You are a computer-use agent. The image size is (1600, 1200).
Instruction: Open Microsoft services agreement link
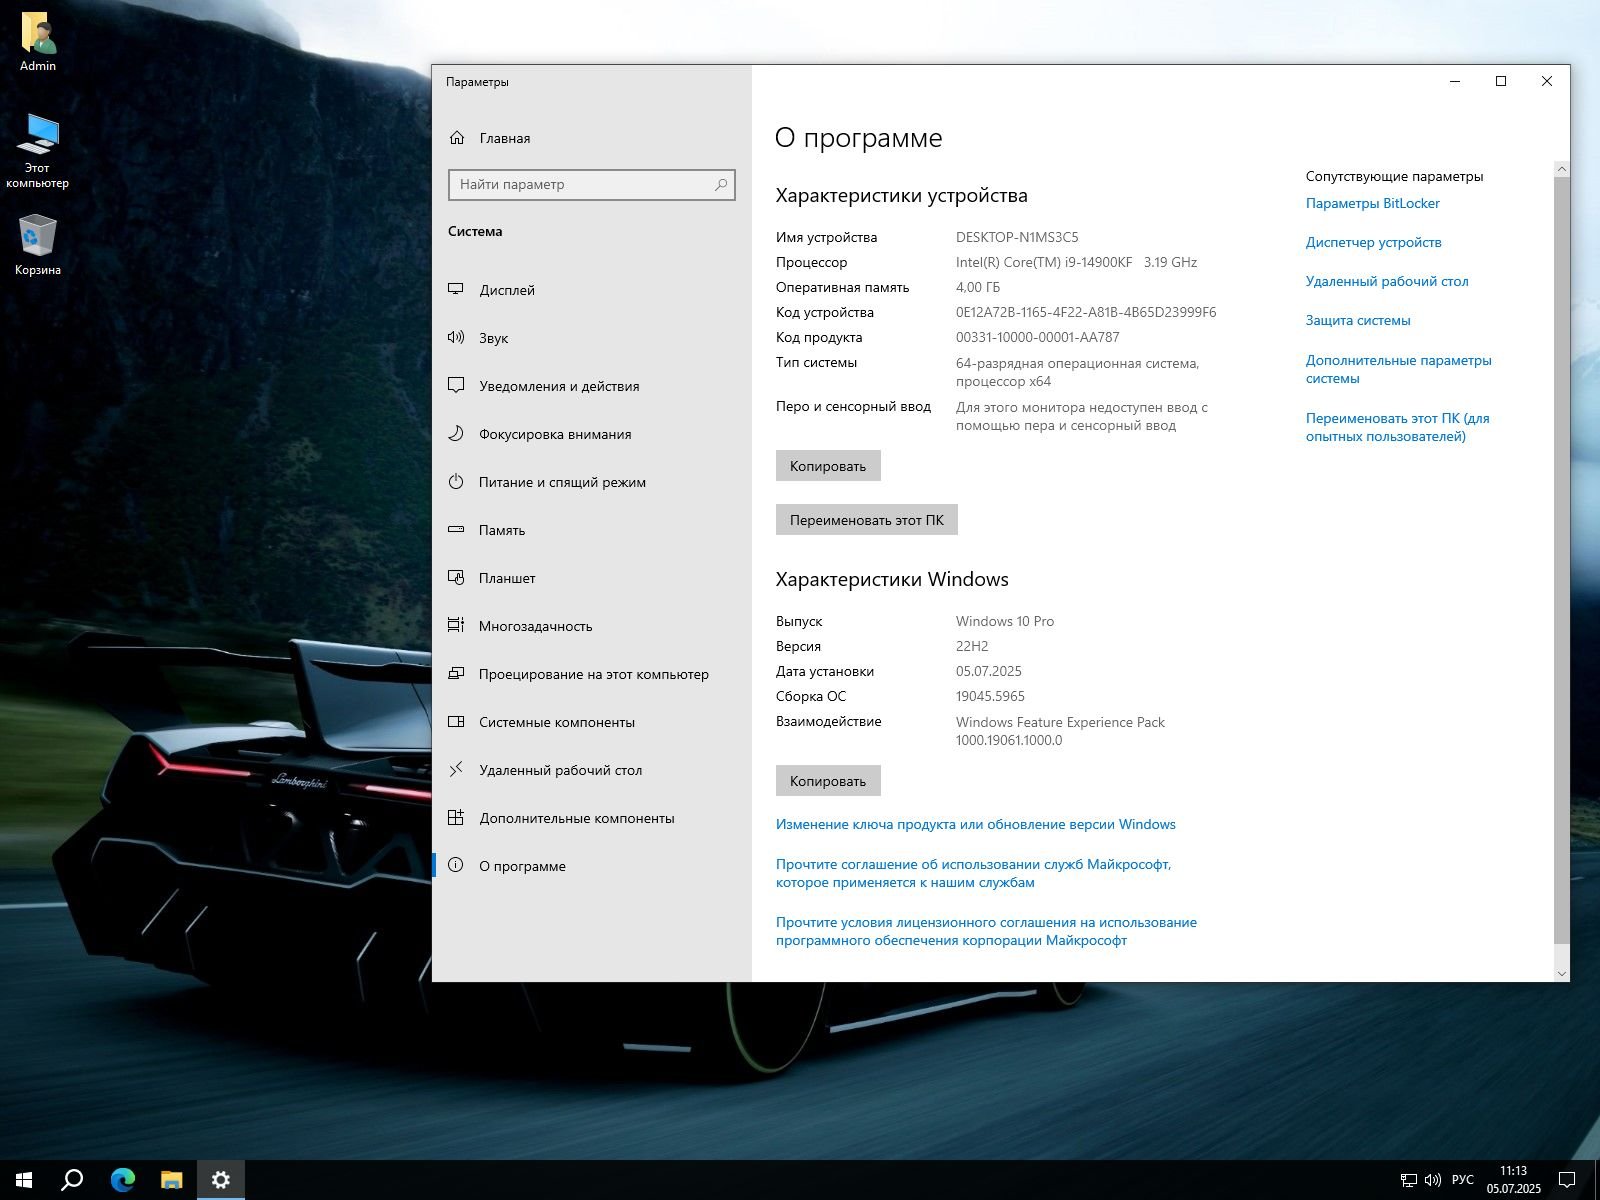(973, 873)
